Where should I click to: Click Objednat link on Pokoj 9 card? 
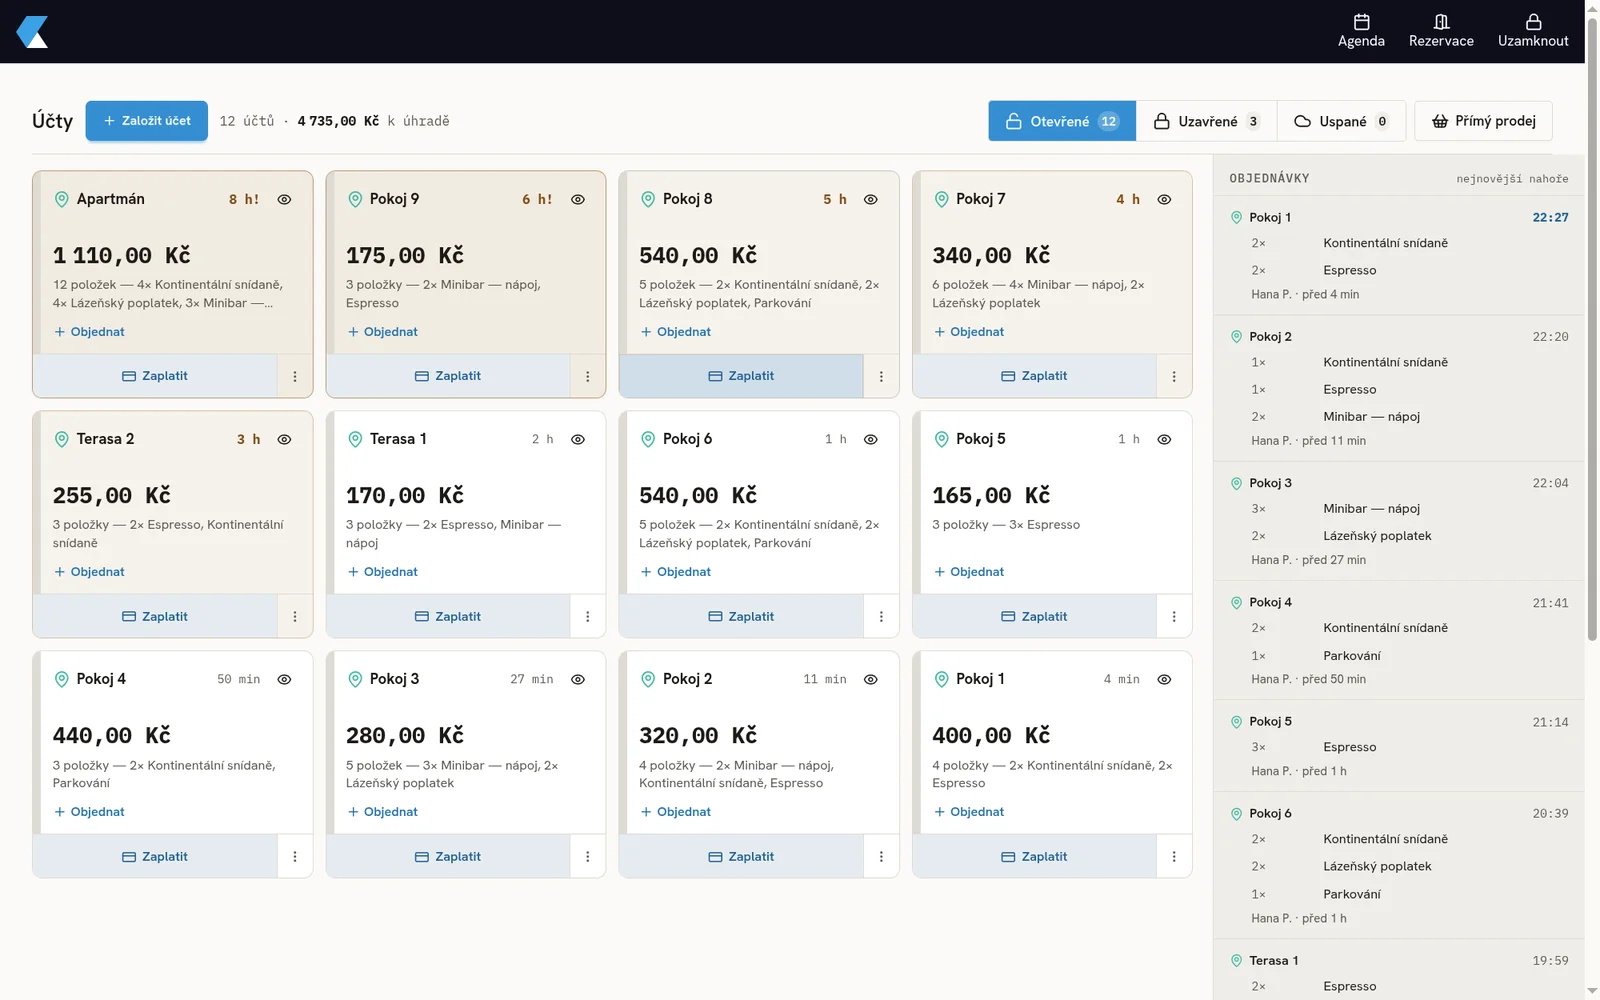point(382,332)
